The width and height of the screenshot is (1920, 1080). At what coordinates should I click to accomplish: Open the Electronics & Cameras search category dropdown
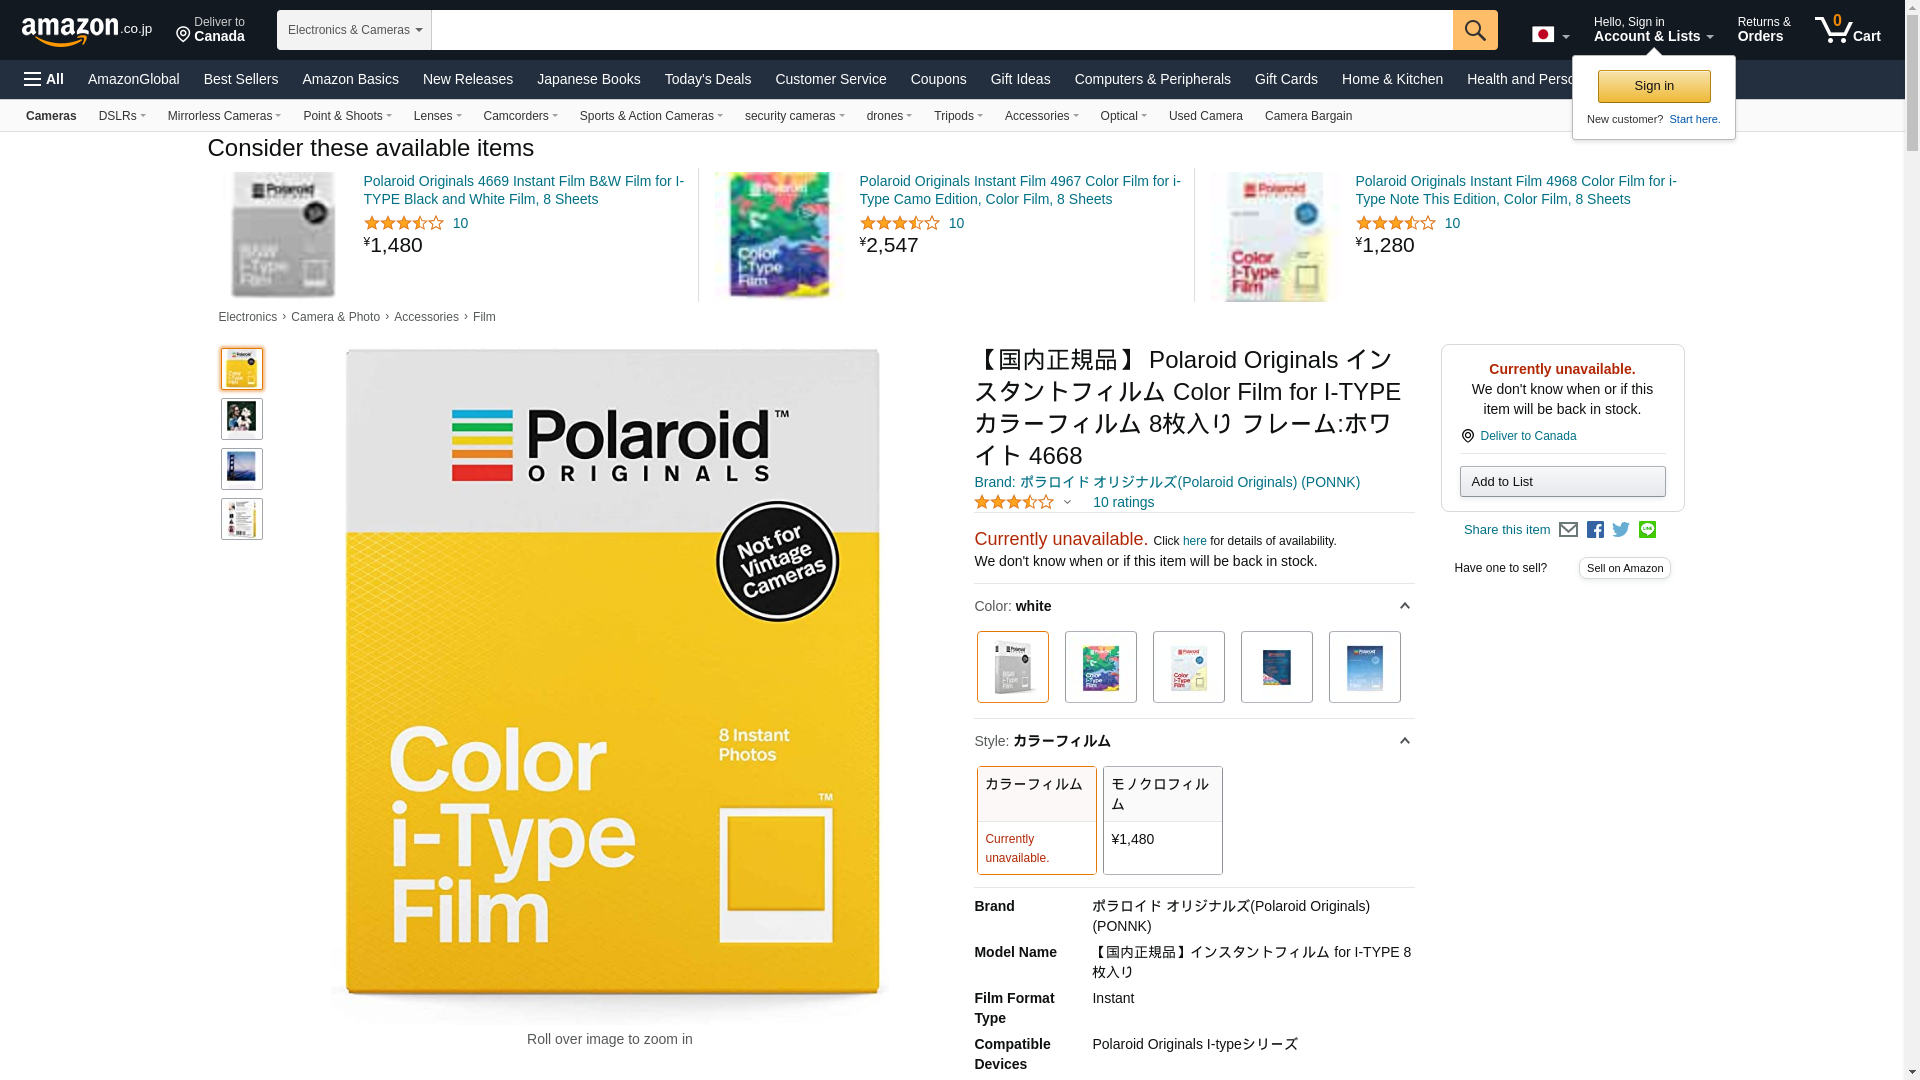354,30
